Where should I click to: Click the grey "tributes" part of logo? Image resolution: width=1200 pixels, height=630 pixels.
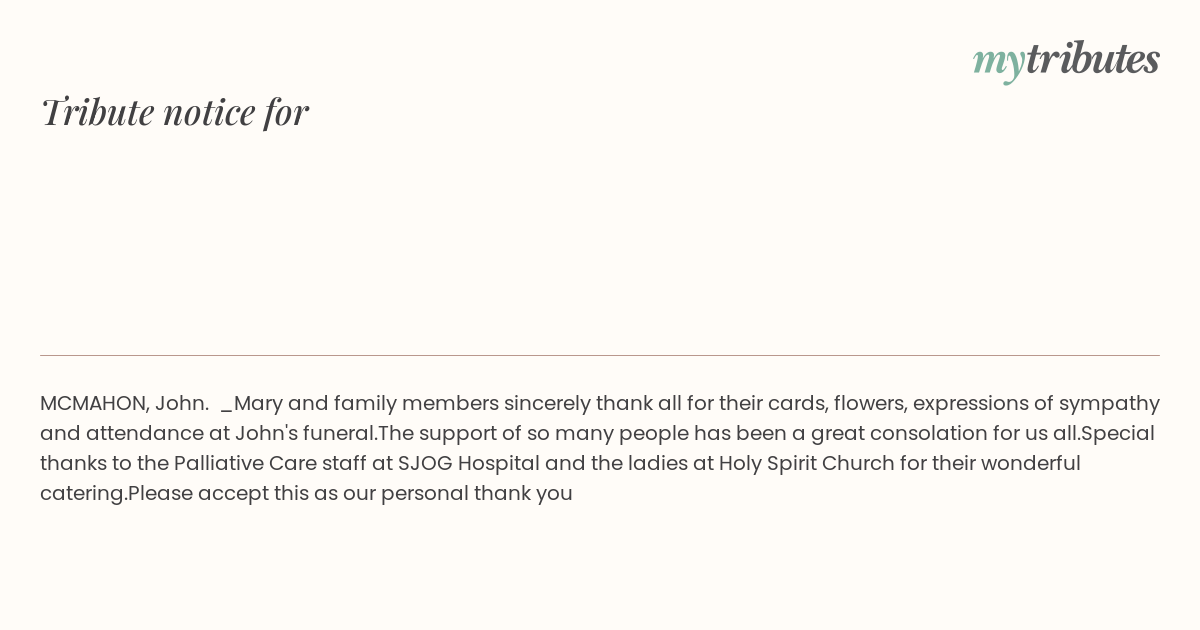[1093, 57]
